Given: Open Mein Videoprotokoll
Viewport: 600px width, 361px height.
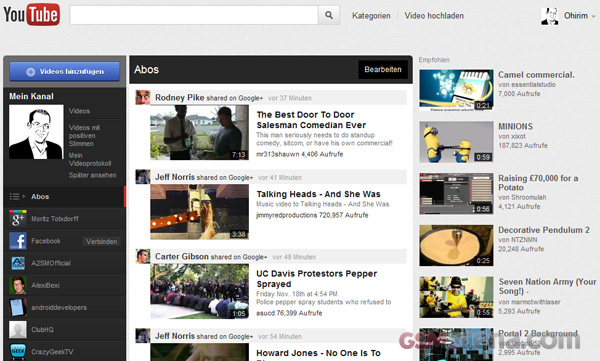Looking at the screenshot, I should 90,159.
